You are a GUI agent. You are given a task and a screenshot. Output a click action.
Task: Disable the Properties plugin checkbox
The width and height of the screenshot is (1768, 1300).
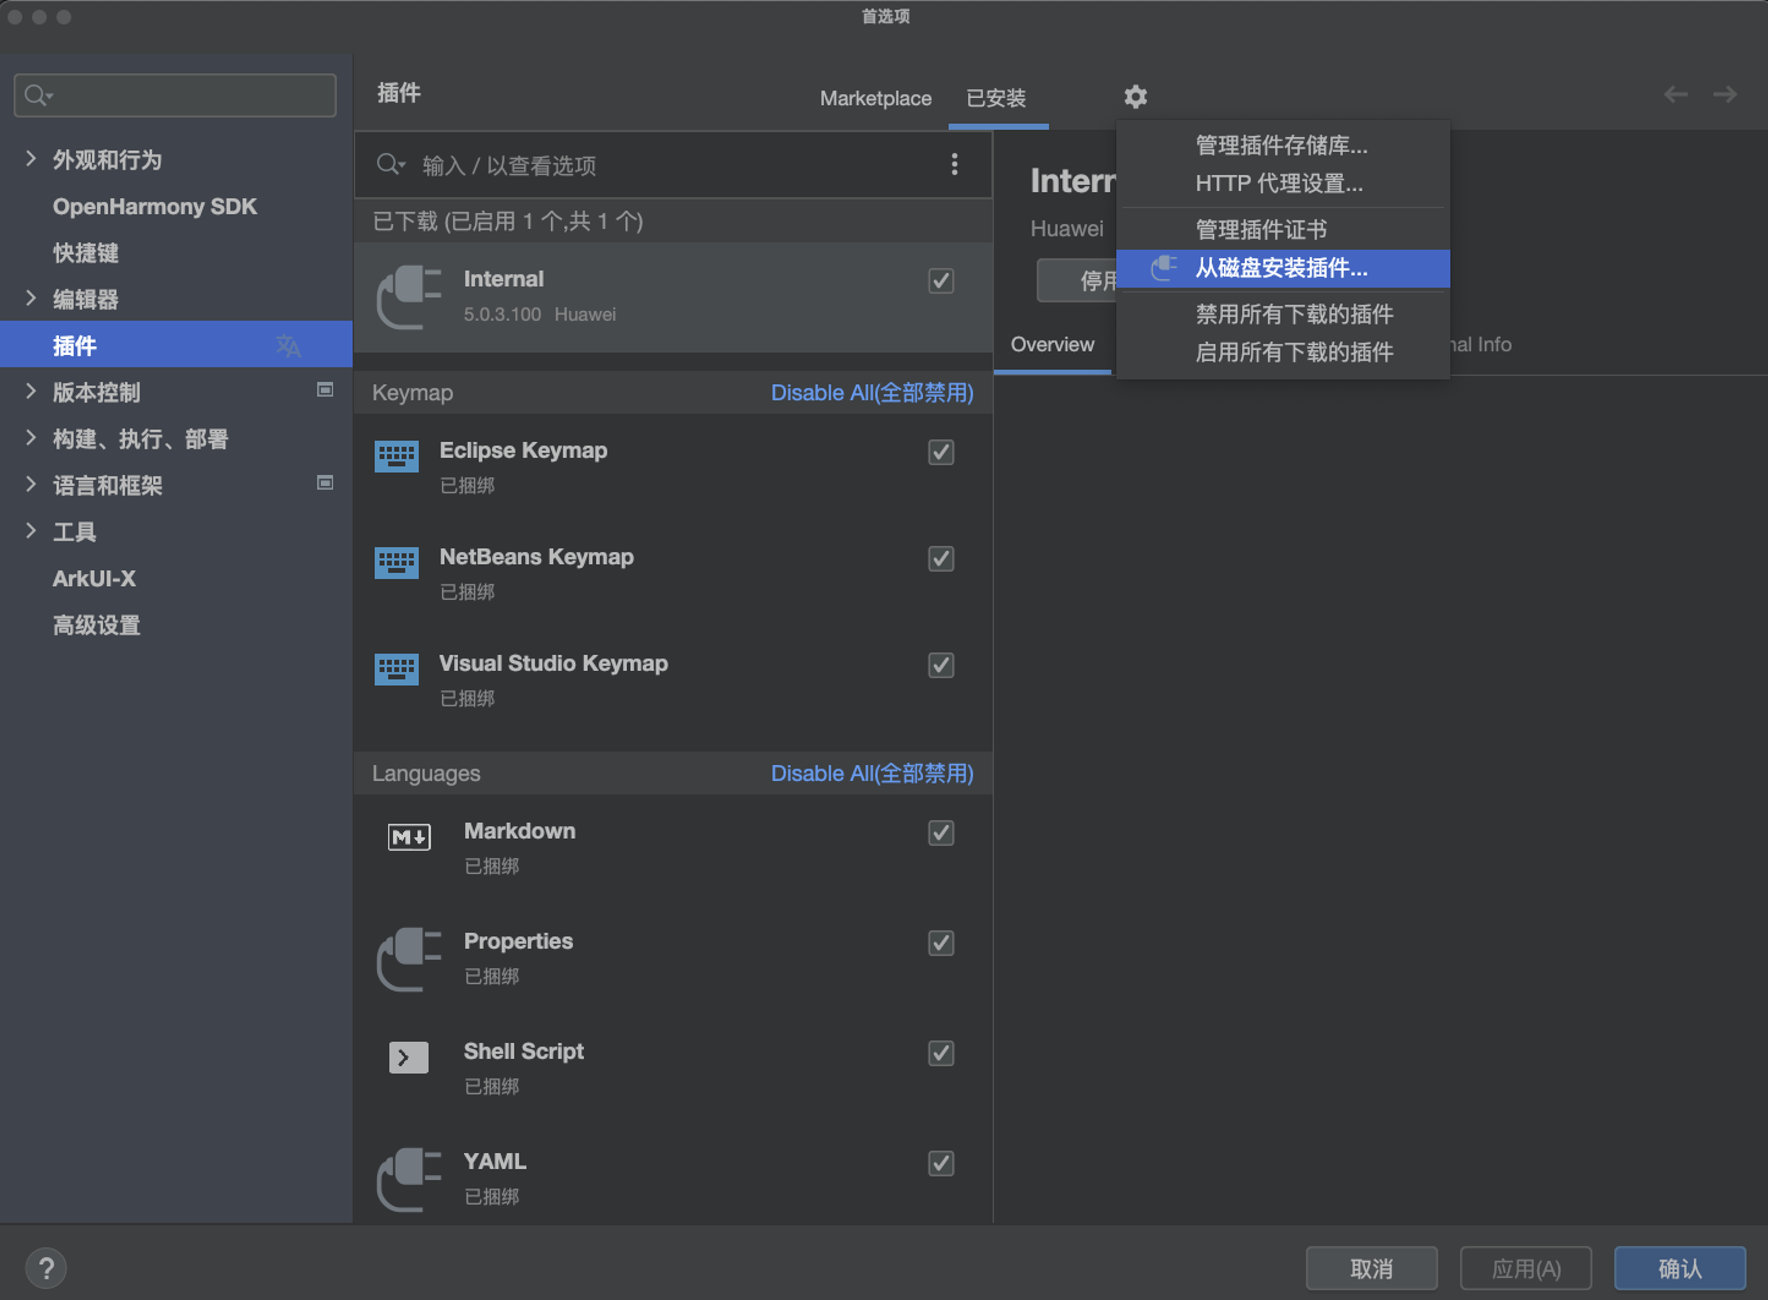tap(941, 943)
